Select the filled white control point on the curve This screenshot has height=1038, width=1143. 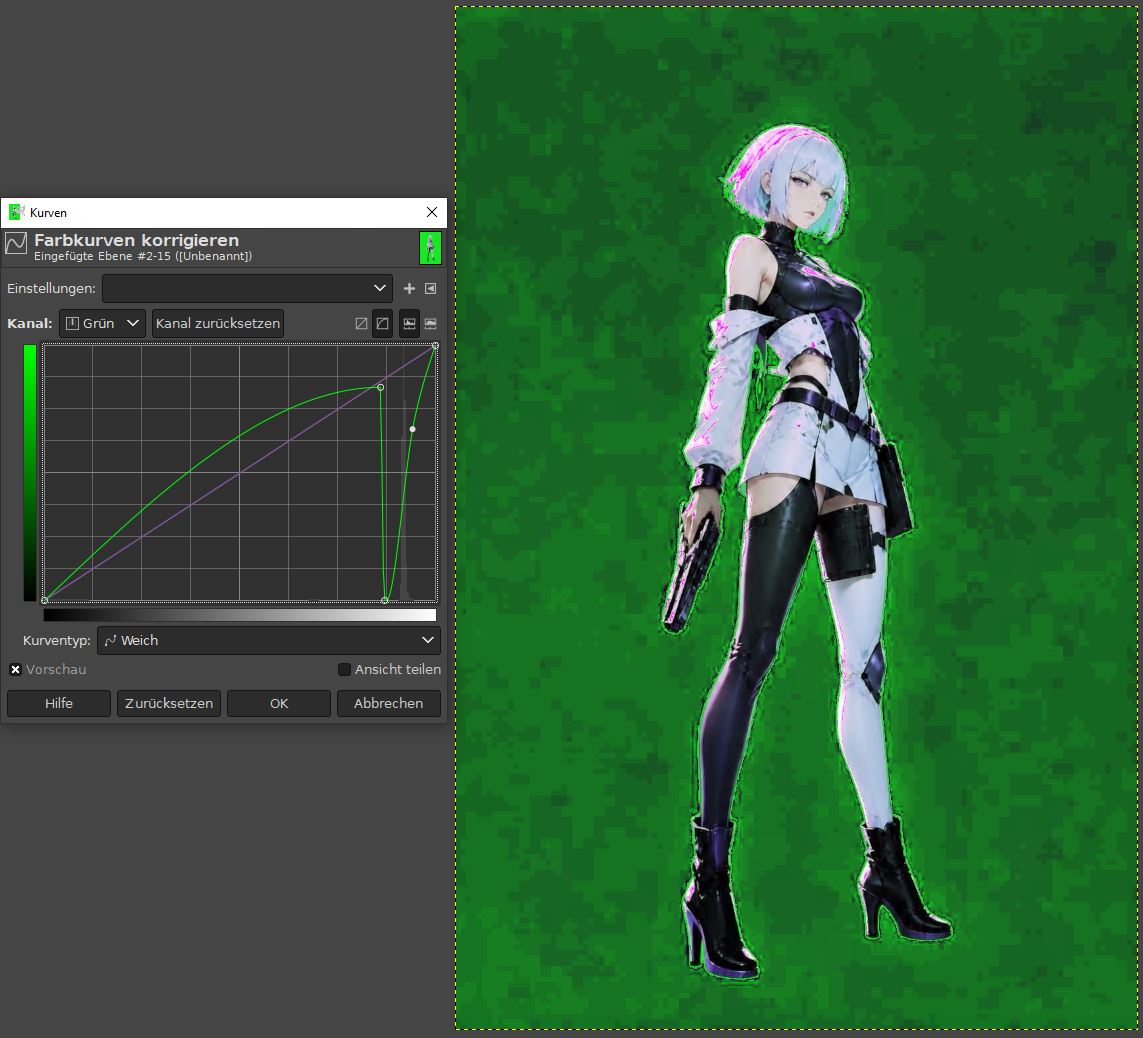tap(413, 429)
